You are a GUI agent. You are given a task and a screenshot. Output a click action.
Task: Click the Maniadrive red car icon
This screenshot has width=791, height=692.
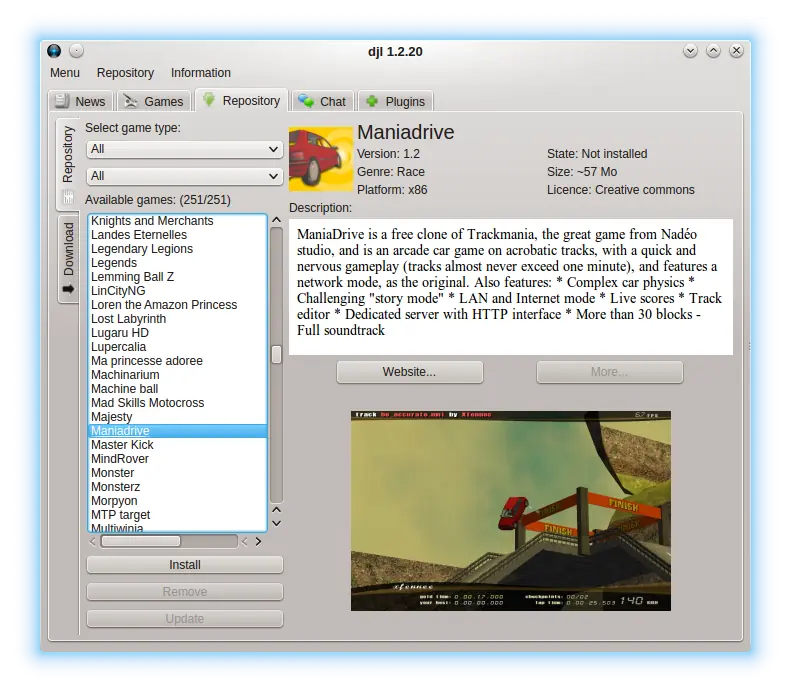tap(321, 159)
